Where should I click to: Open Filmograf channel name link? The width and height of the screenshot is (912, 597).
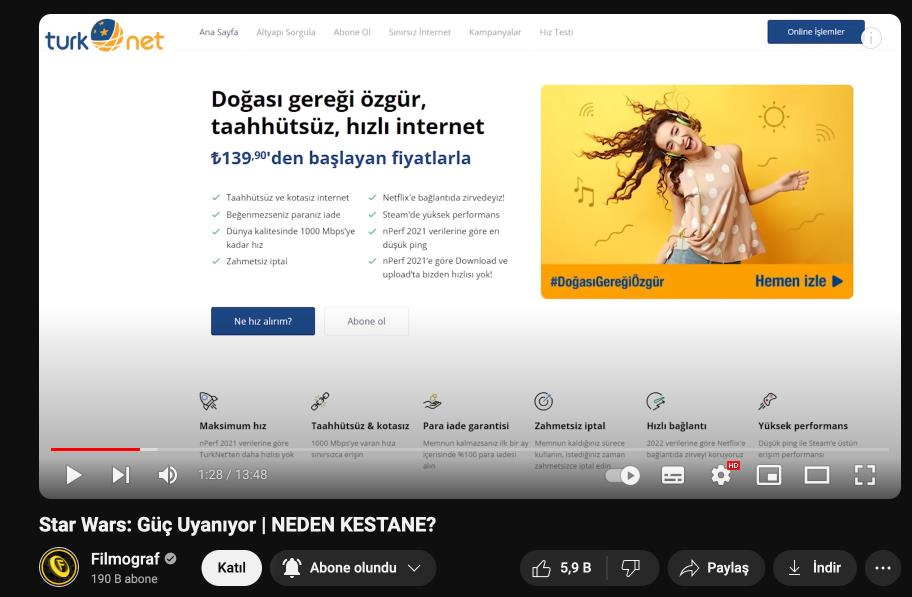pyautogui.click(x=125, y=559)
